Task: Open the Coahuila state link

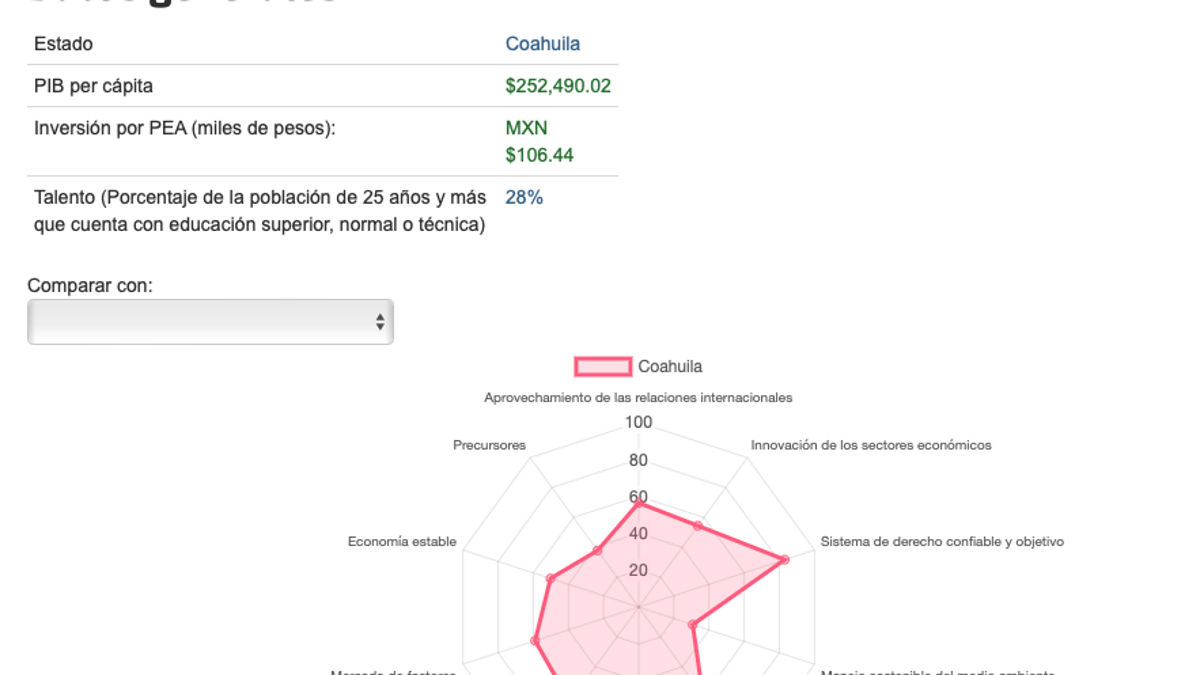Action: pyautogui.click(x=542, y=44)
